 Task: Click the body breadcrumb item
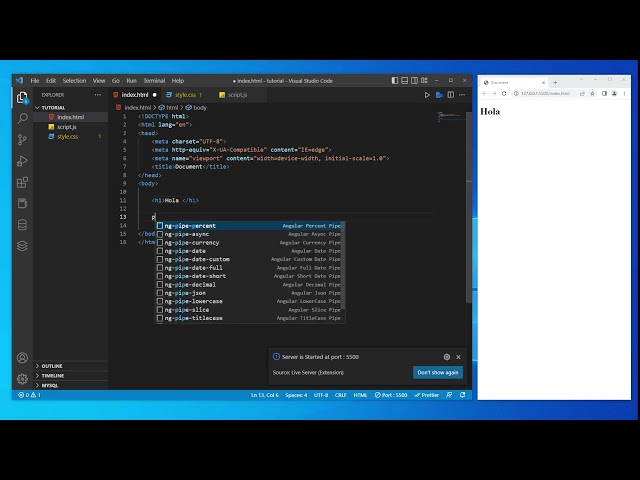(196, 108)
